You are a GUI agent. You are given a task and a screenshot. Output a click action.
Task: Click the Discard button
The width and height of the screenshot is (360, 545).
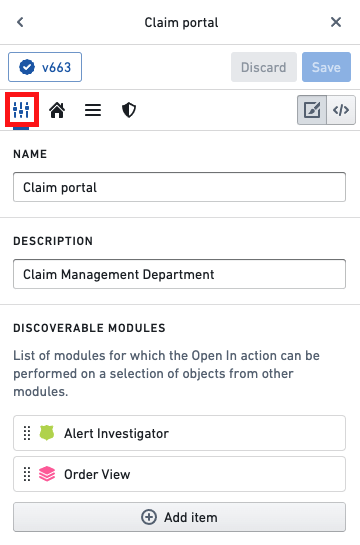[264, 67]
